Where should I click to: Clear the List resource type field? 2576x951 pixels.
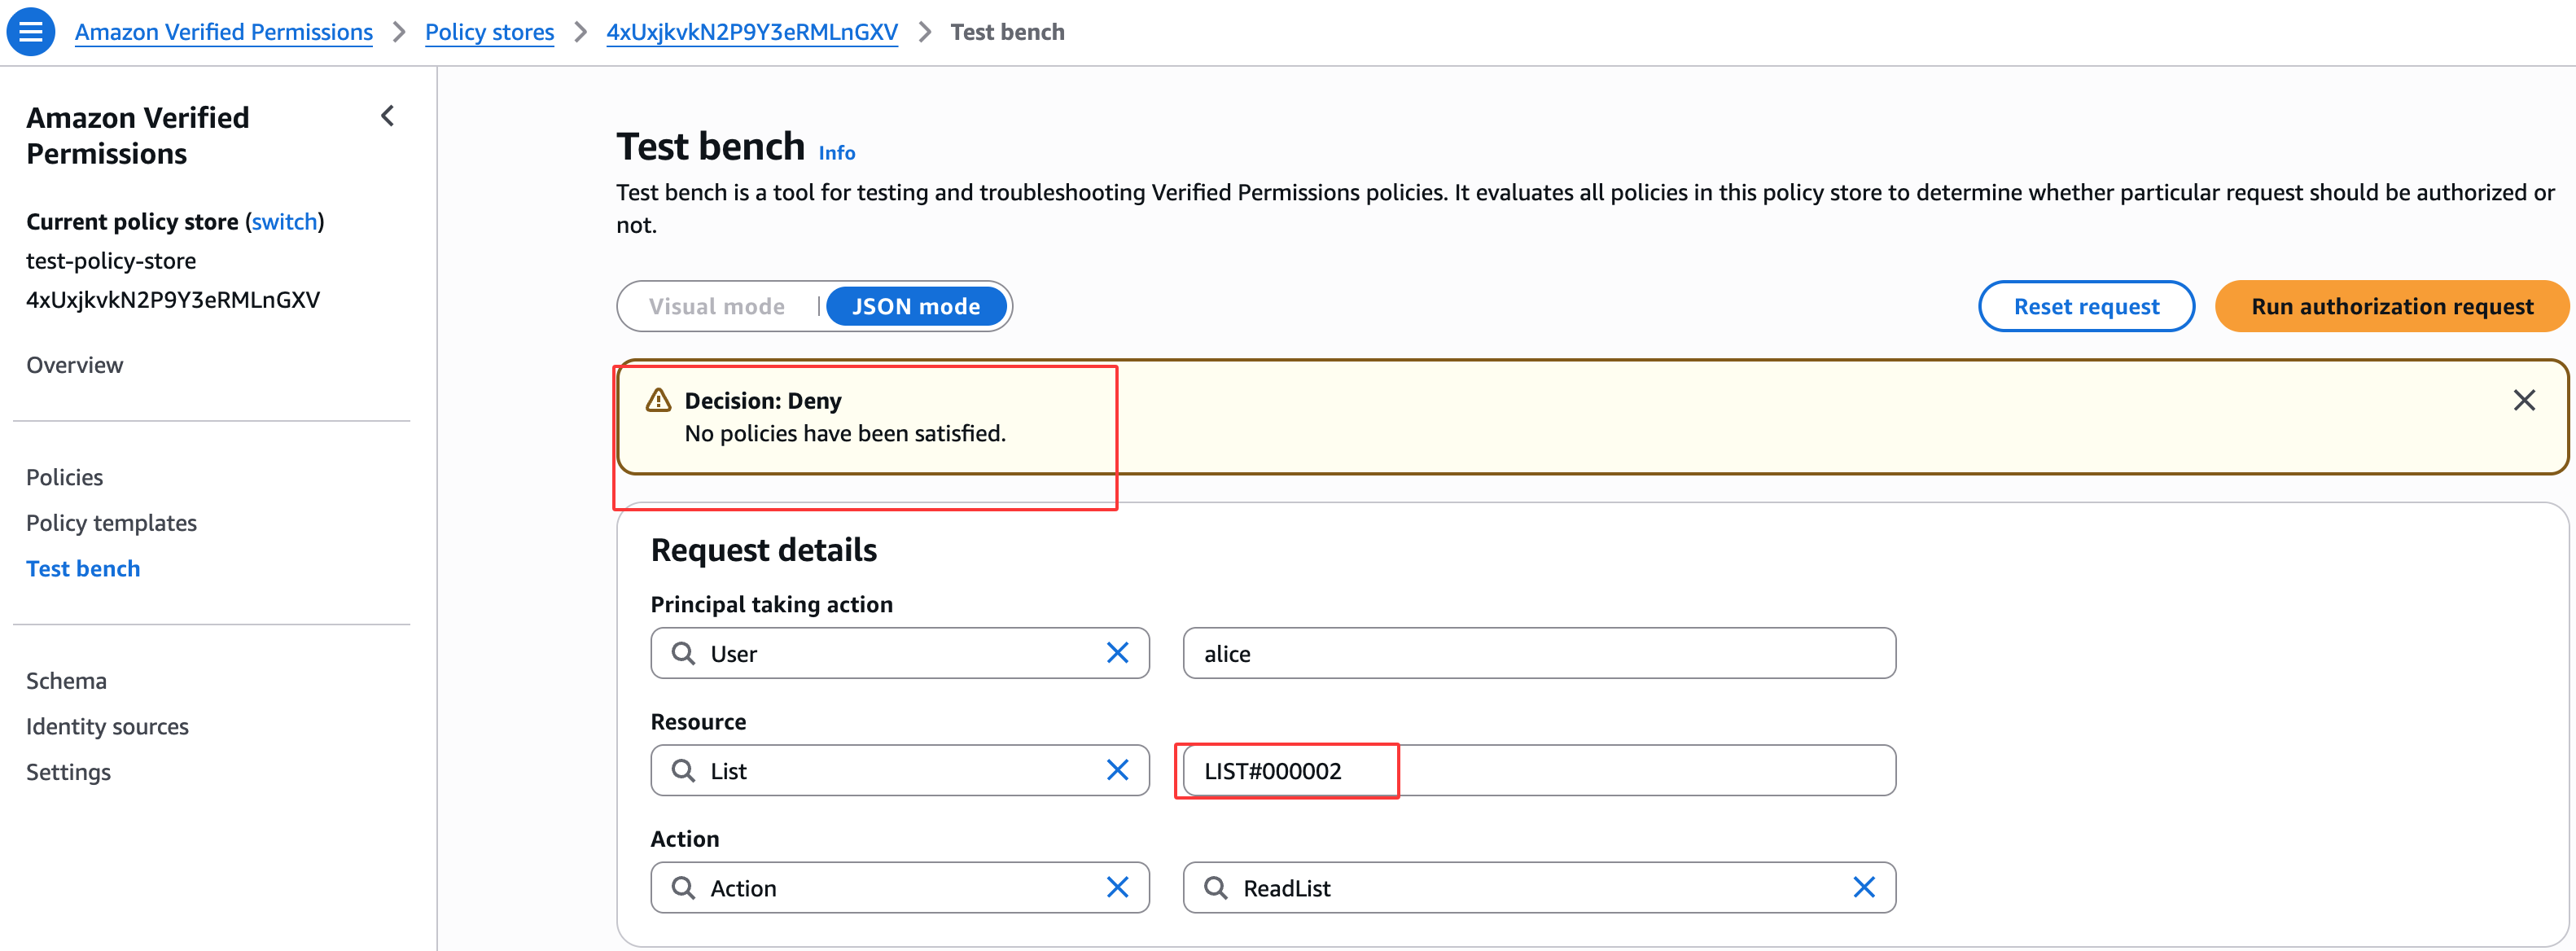tap(1117, 770)
